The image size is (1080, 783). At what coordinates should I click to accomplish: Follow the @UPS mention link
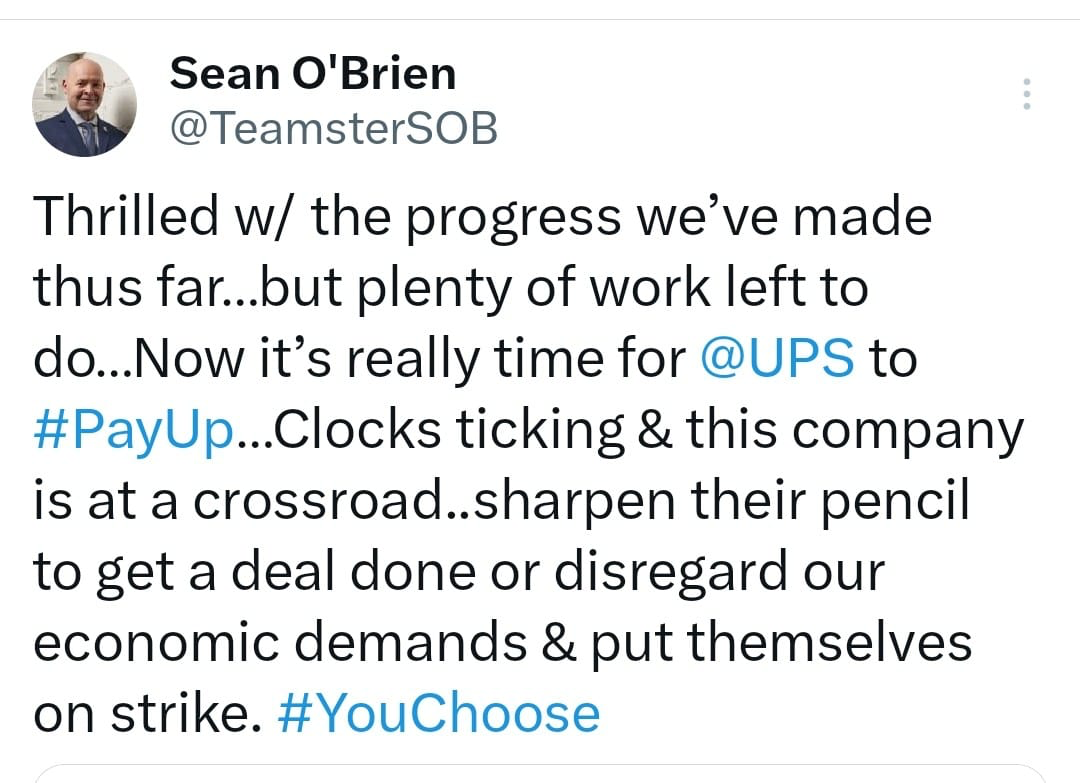(777, 358)
